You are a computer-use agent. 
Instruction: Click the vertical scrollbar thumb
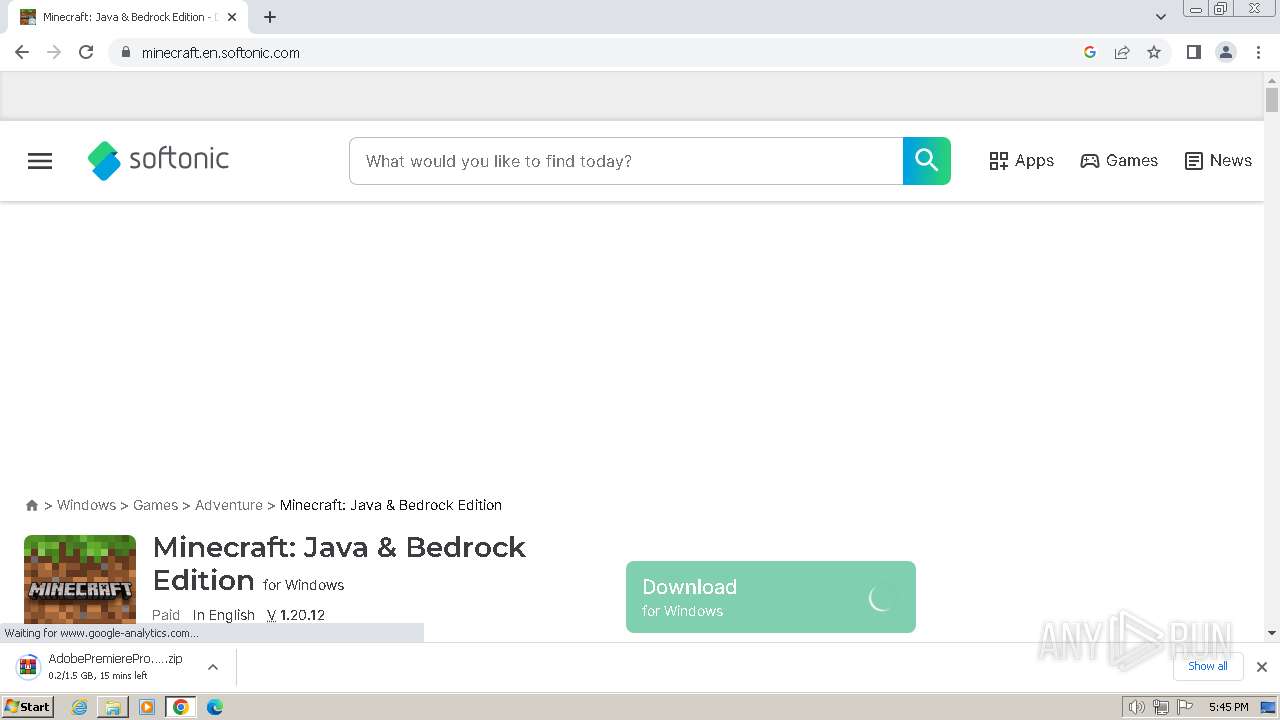coord(1272,100)
